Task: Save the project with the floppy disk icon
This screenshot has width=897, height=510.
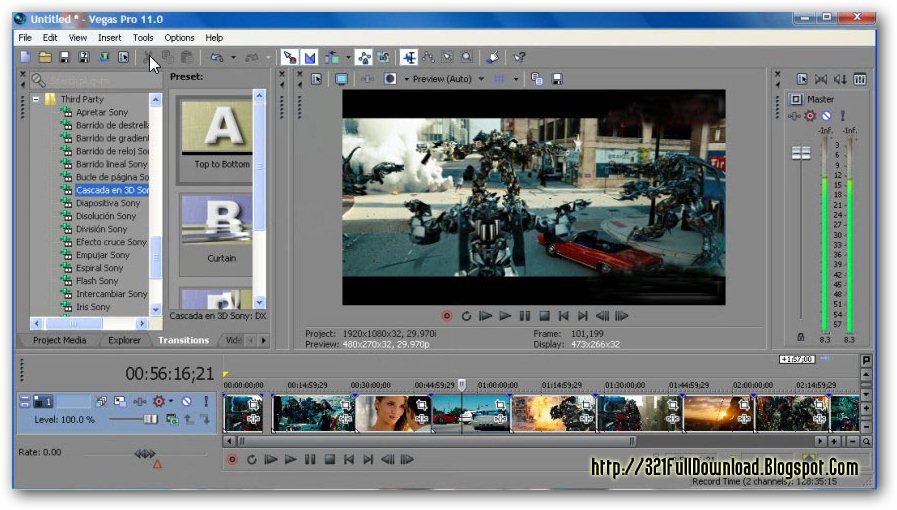Action: pyautogui.click(x=64, y=57)
